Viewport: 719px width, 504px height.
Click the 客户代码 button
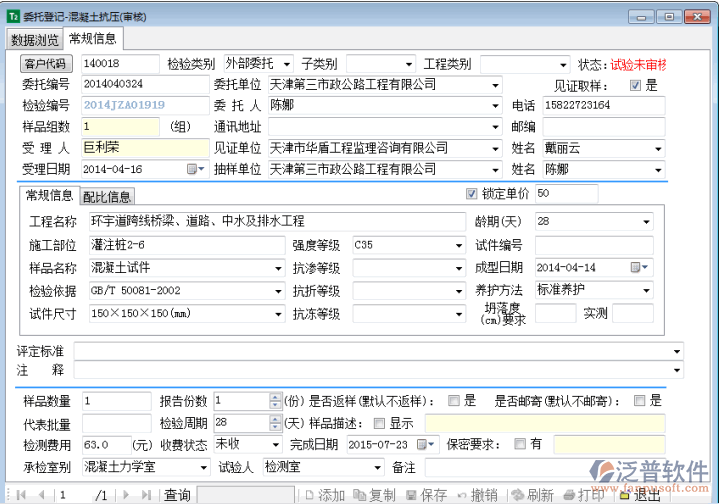click(x=48, y=64)
